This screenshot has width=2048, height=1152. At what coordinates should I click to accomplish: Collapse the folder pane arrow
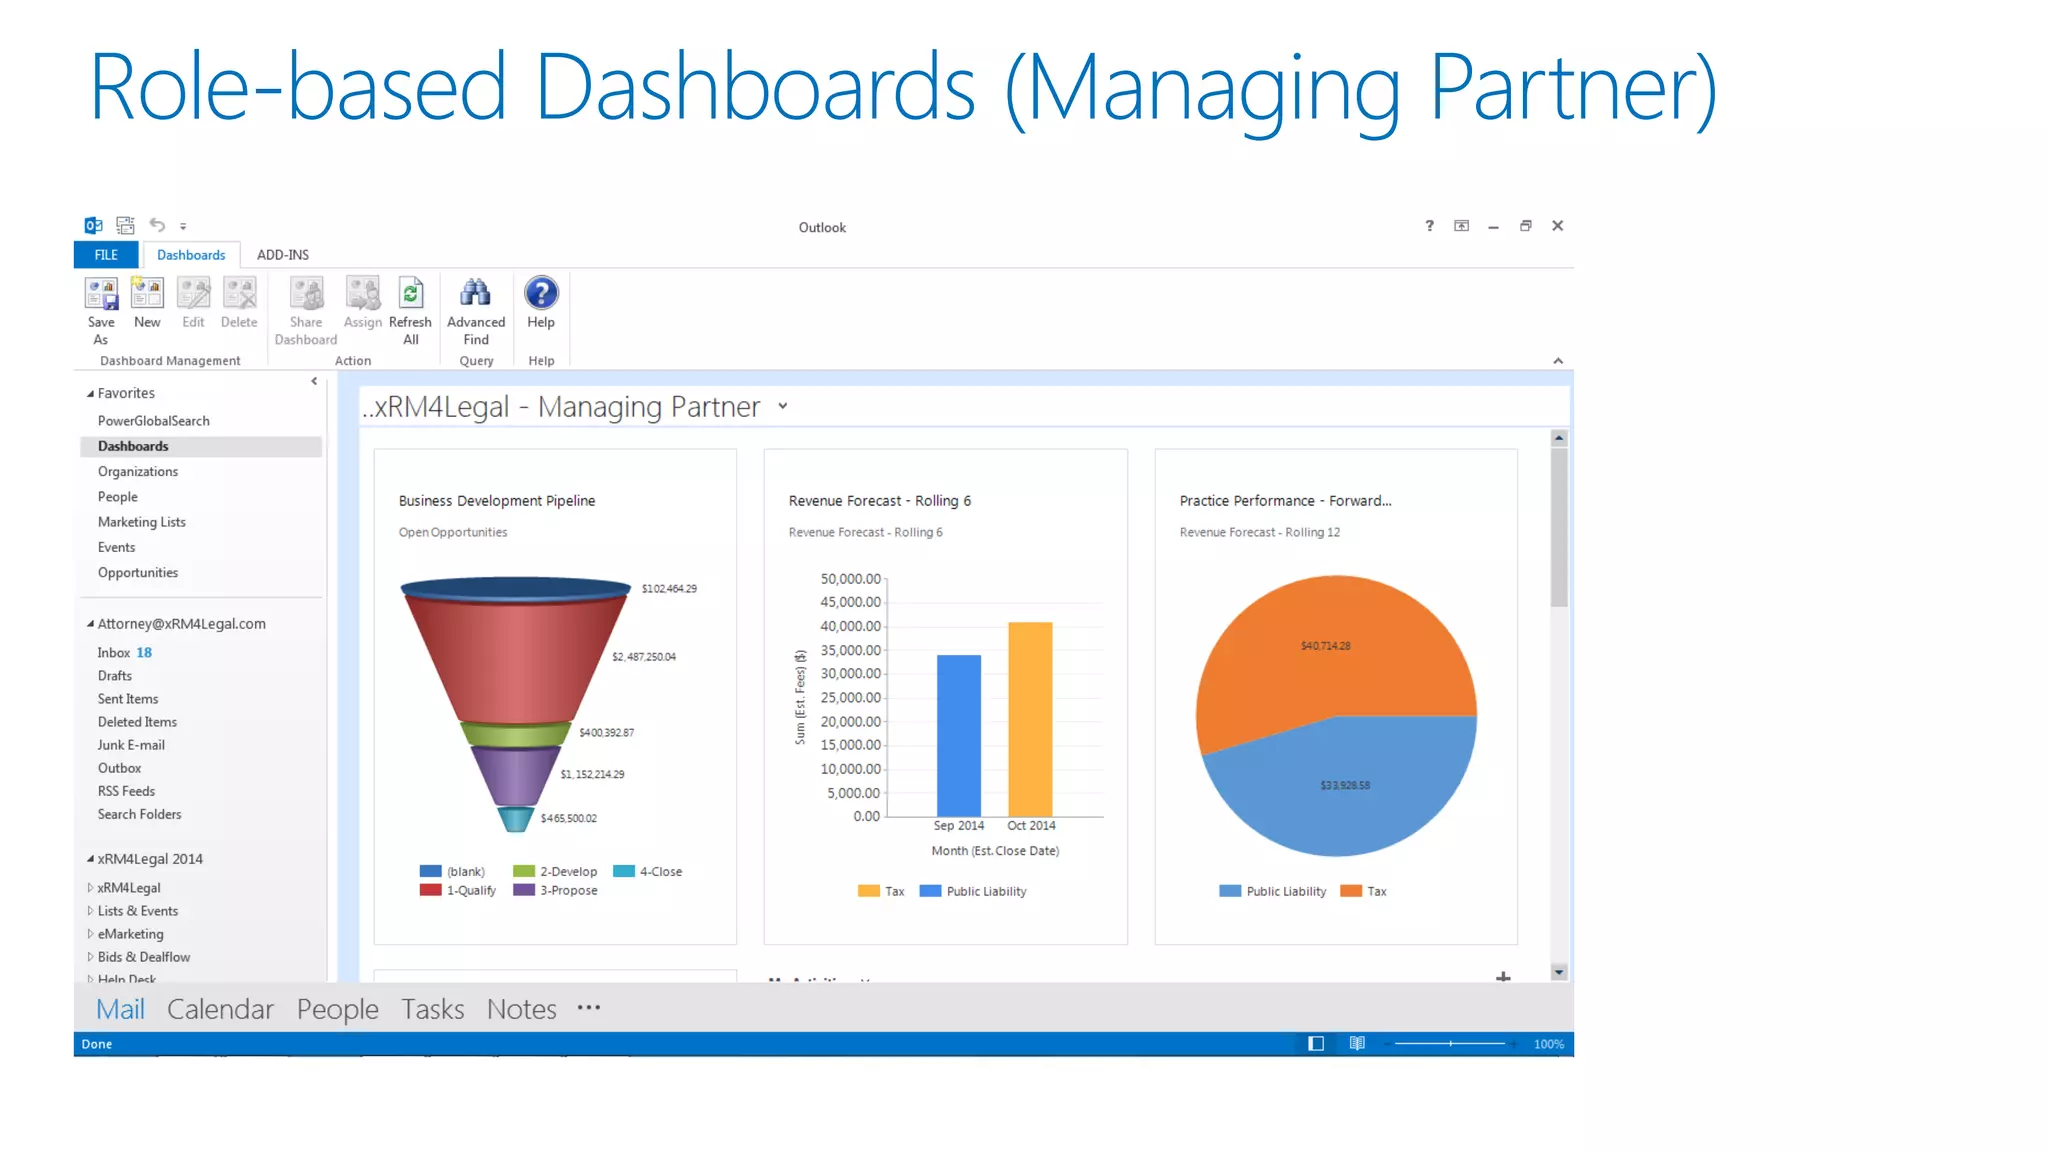314,381
